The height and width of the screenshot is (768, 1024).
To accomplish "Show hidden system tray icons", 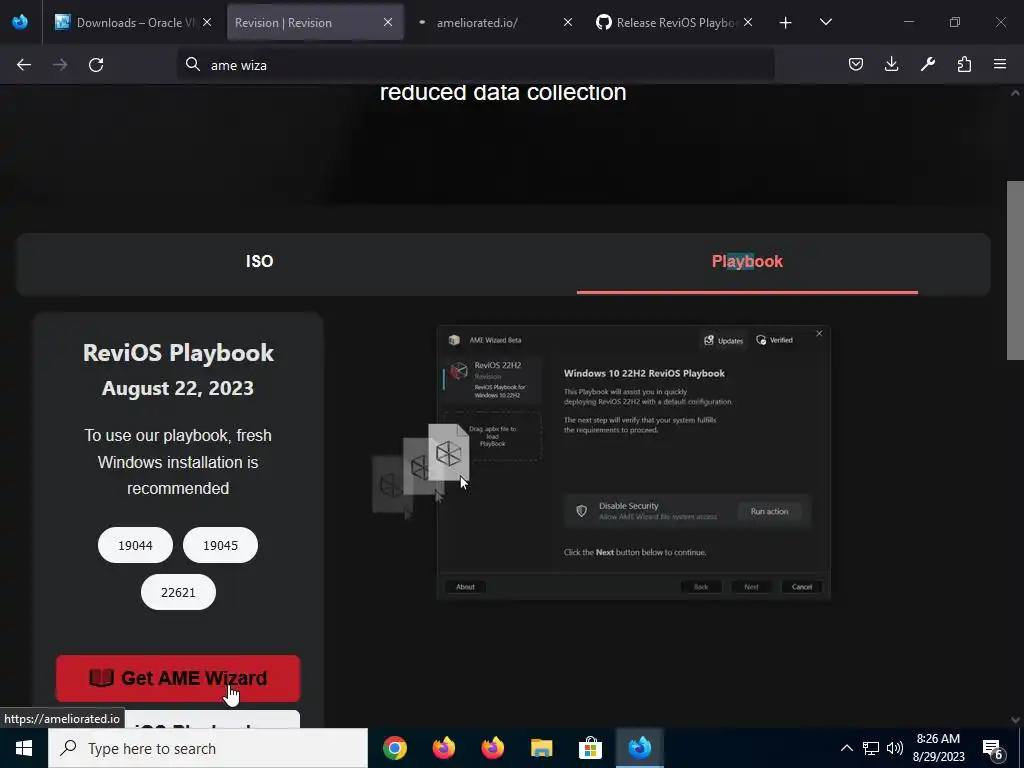I will [x=846, y=748].
